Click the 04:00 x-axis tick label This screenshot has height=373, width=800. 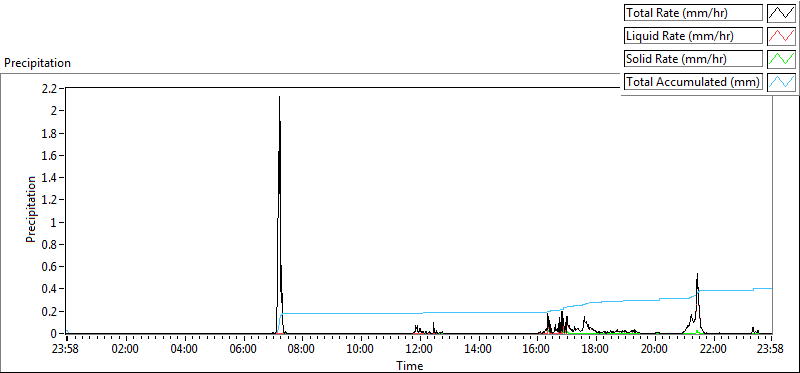coord(184,350)
